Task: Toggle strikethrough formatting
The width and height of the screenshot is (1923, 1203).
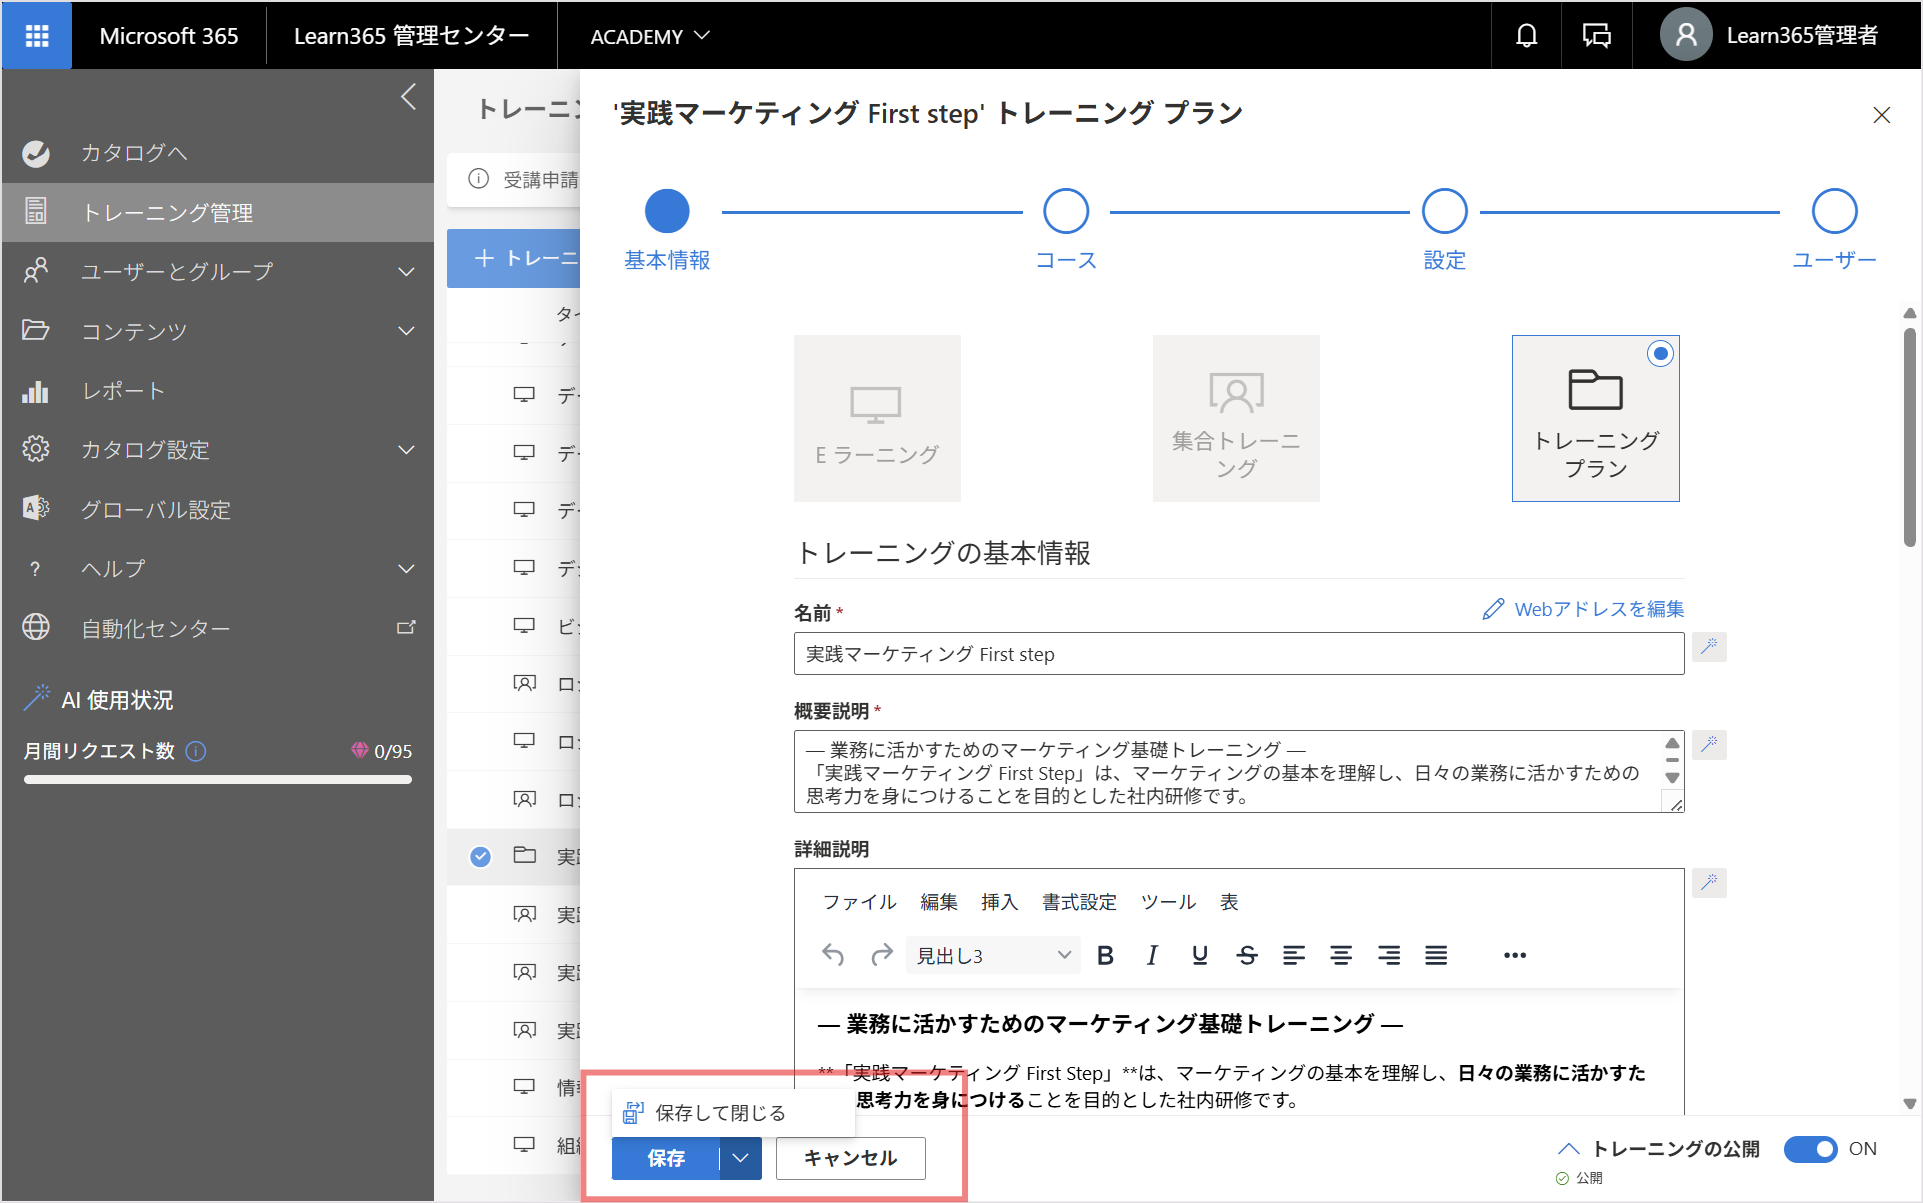Action: (1247, 955)
